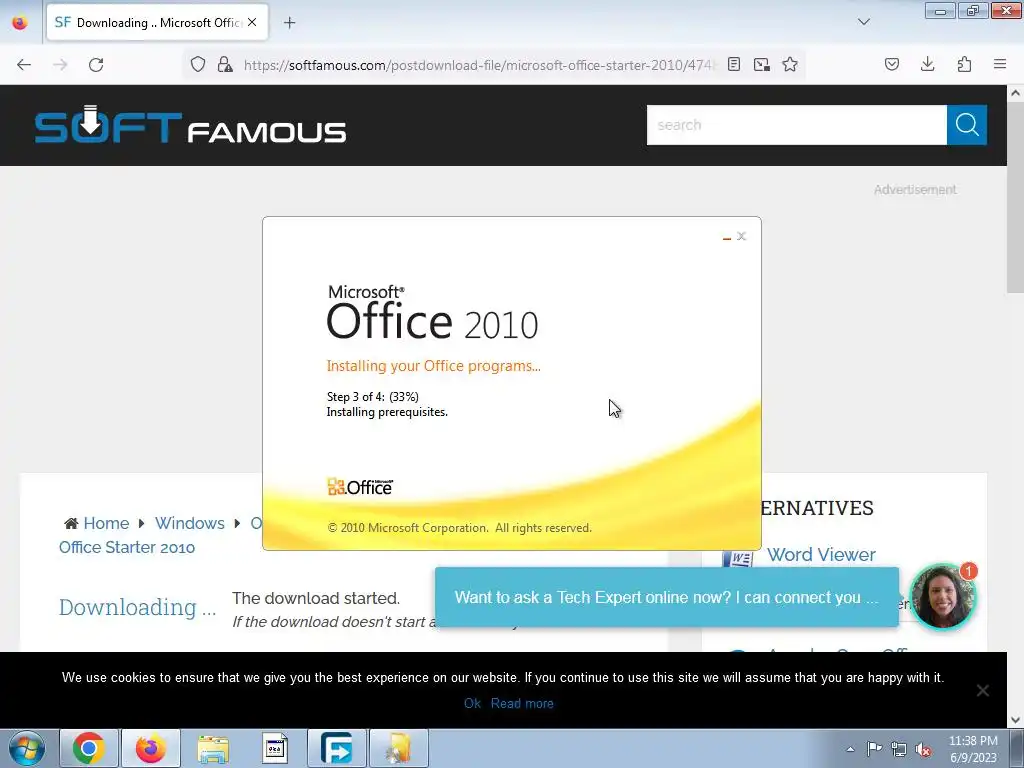The width and height of the screenshot is (1024, 768).
Task: Toggle reader view icon in address bar
Action: [x=734, y=65]
